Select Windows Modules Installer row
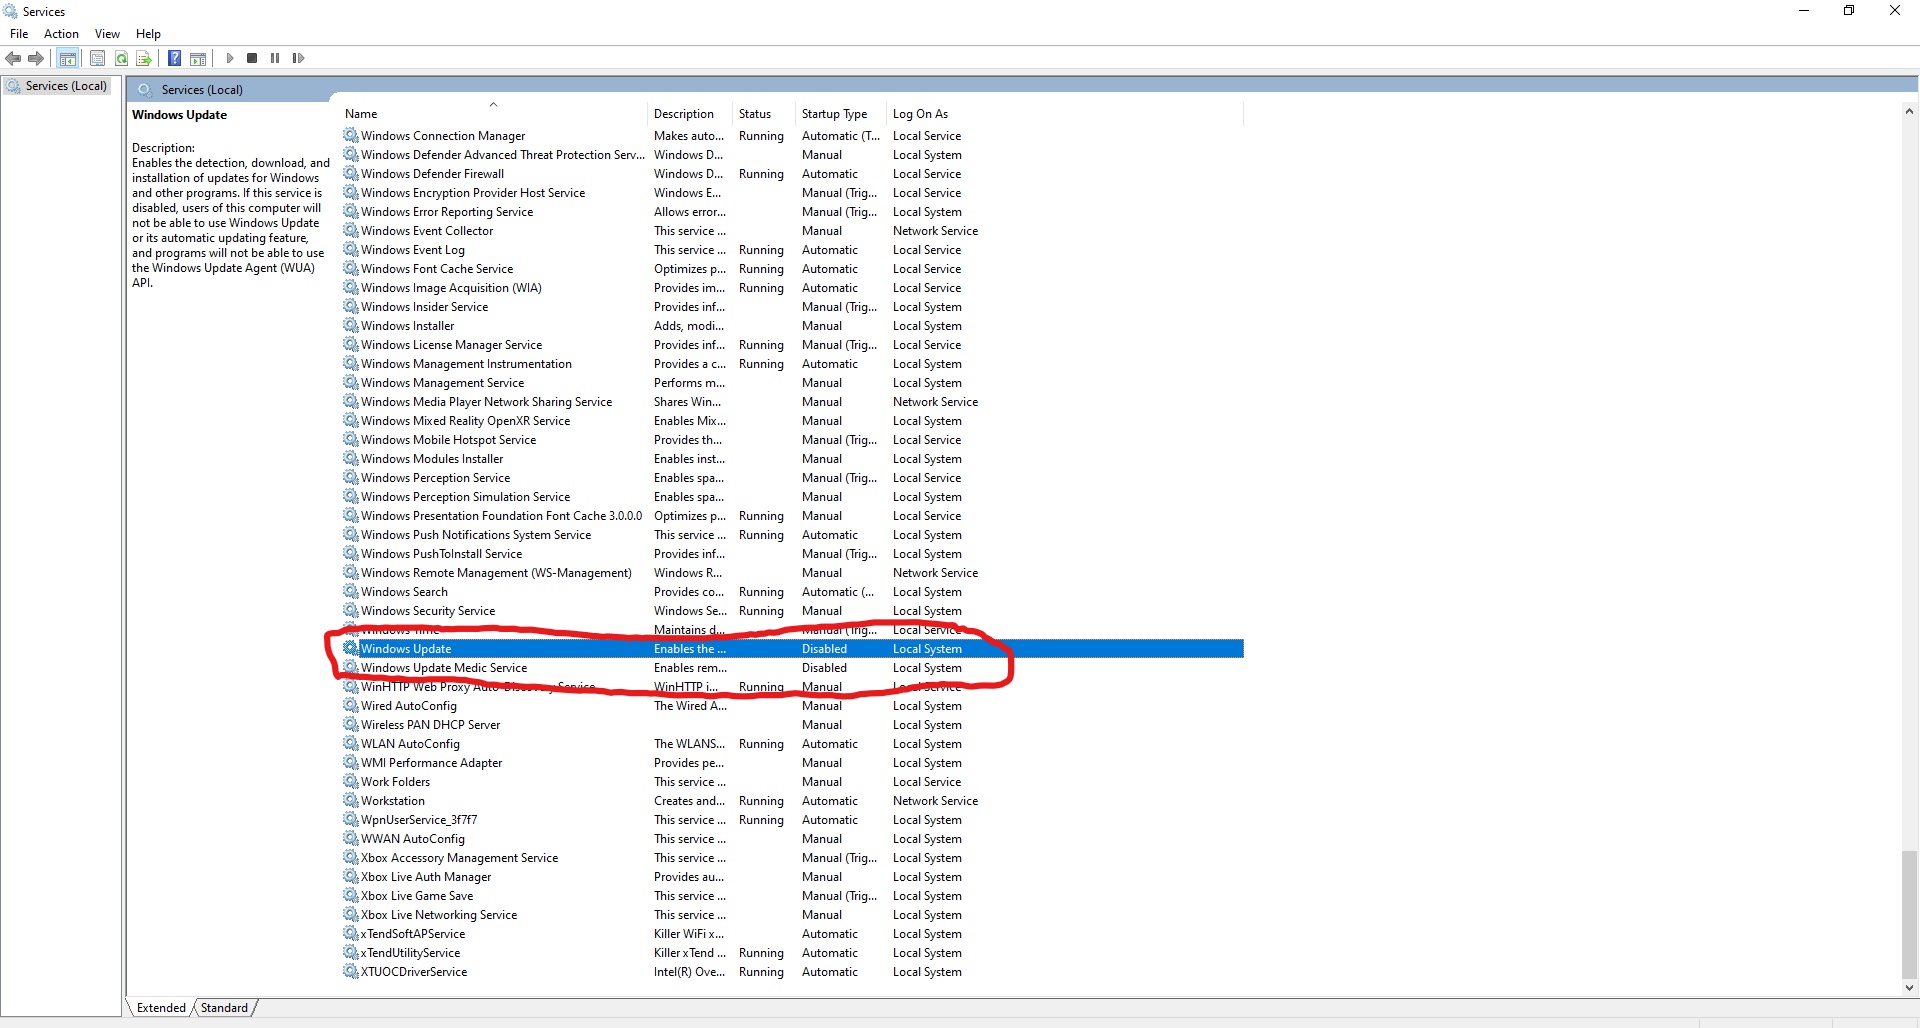Screen dimensions: 1920x1028 (792, 458)
